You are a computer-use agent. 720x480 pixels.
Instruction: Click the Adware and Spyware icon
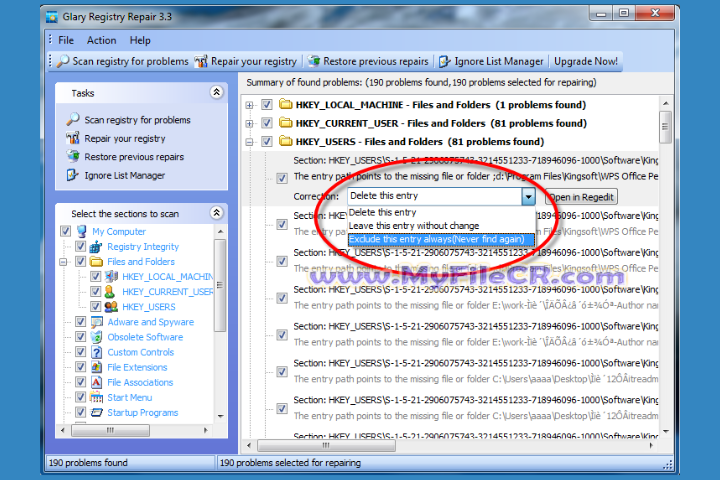coord(96,322)
